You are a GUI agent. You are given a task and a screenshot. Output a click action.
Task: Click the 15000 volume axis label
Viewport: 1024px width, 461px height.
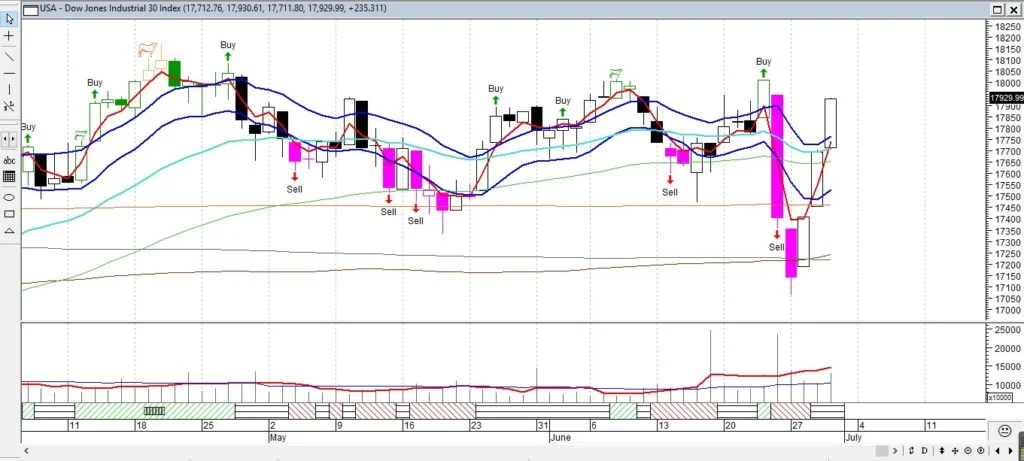point(1008,367)
